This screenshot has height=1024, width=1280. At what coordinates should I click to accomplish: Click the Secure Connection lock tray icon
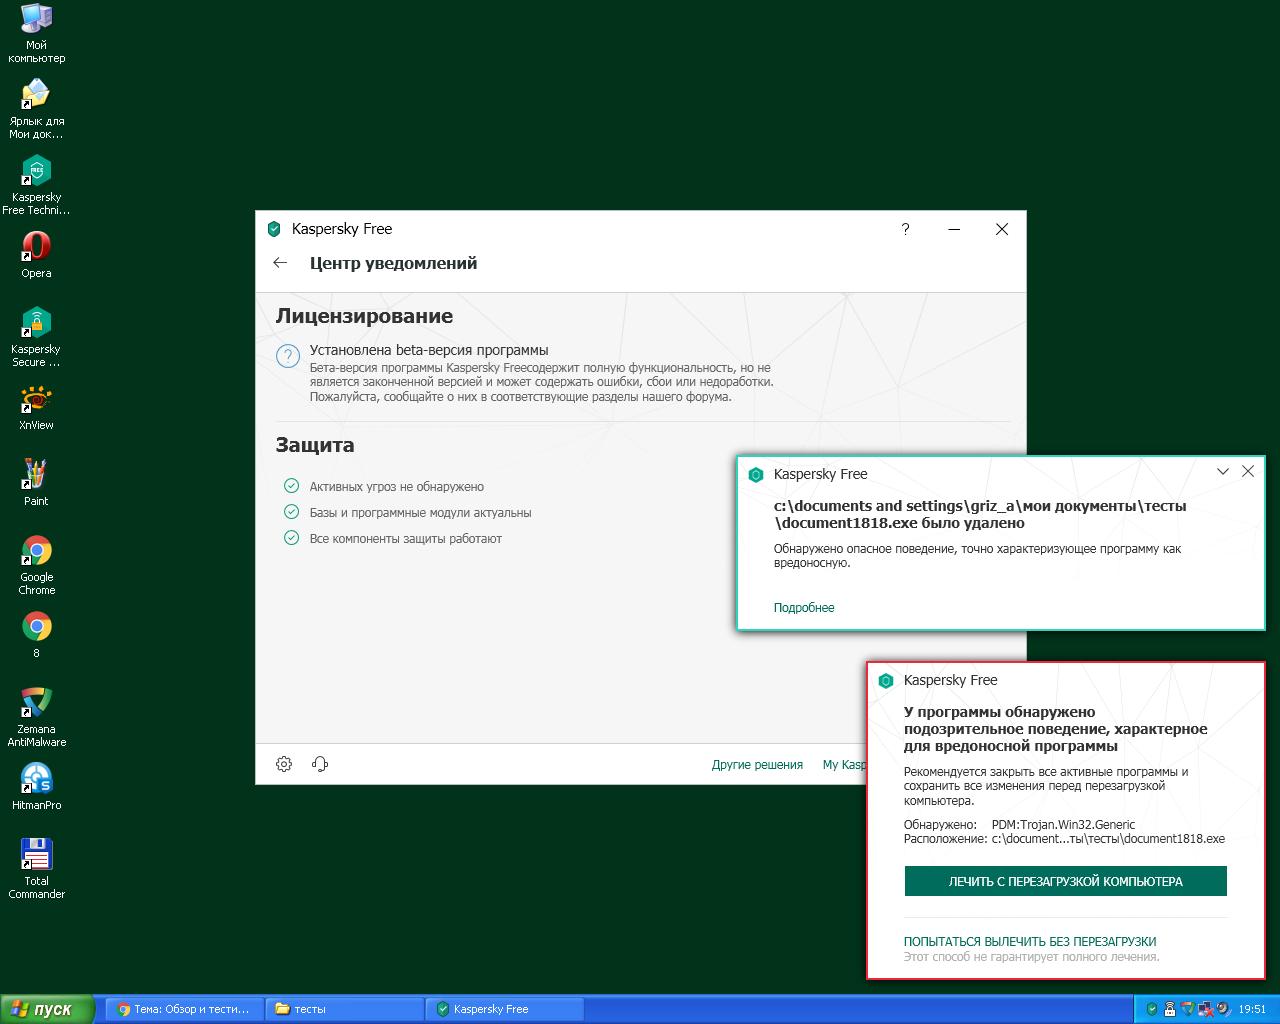pos(1170,1009)
